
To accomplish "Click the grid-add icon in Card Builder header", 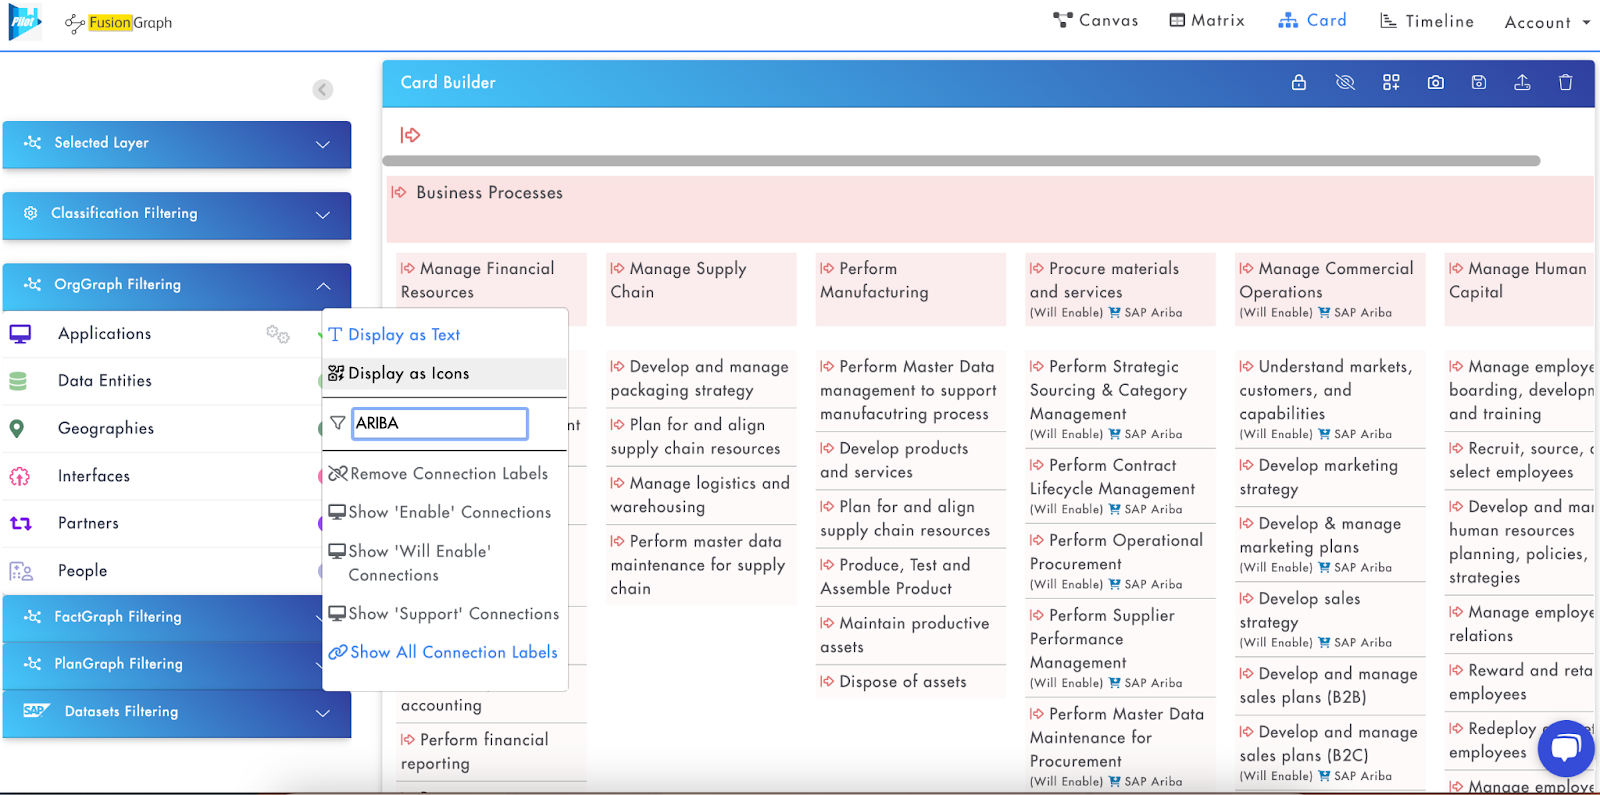I will coord(1391,83).
